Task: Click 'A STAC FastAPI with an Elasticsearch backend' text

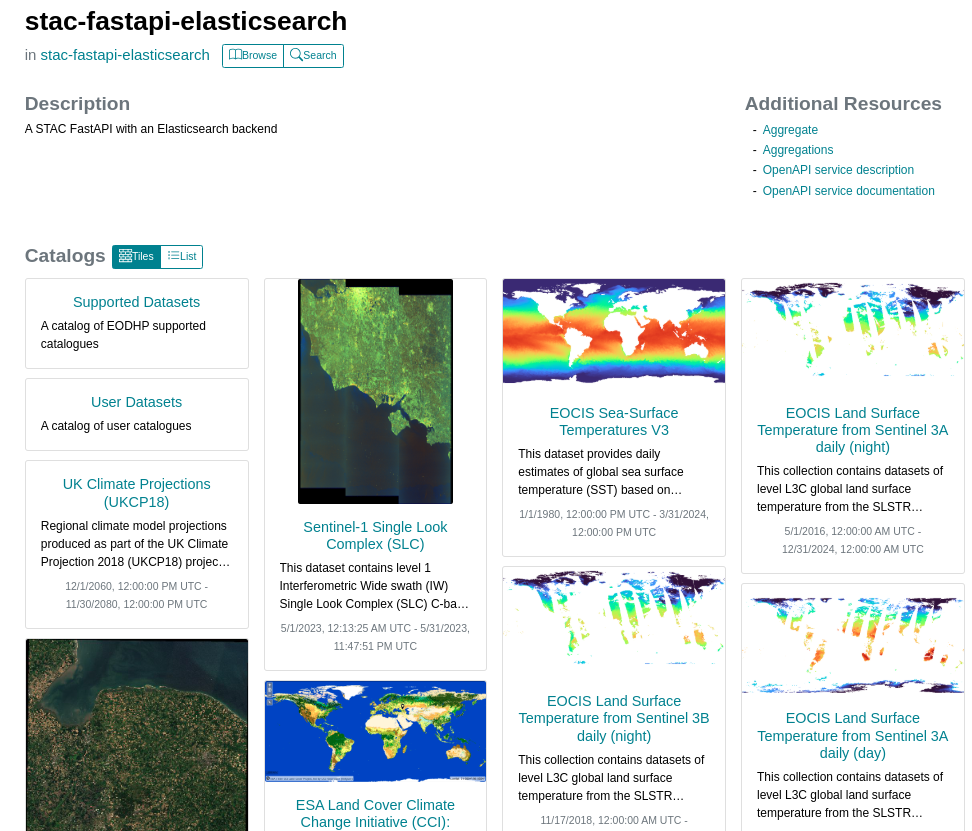Action: pos(151,129)
